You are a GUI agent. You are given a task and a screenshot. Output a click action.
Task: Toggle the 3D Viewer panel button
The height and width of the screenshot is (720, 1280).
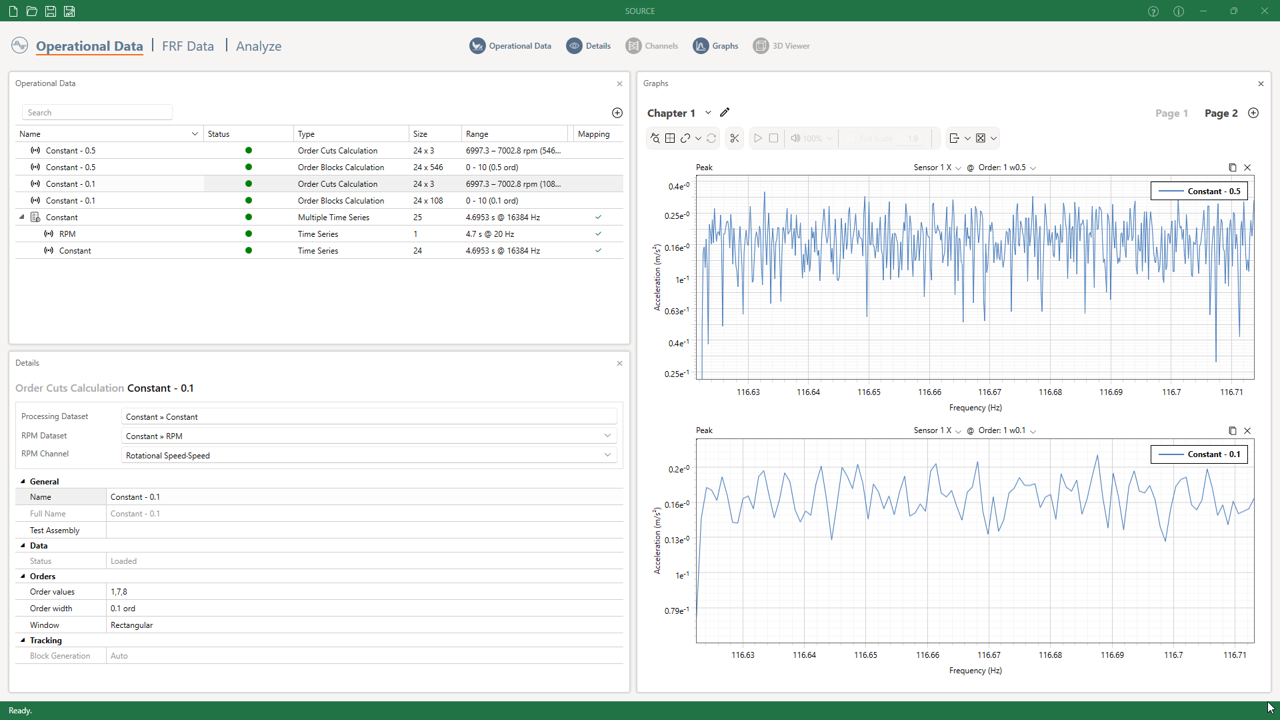[782, 46]
